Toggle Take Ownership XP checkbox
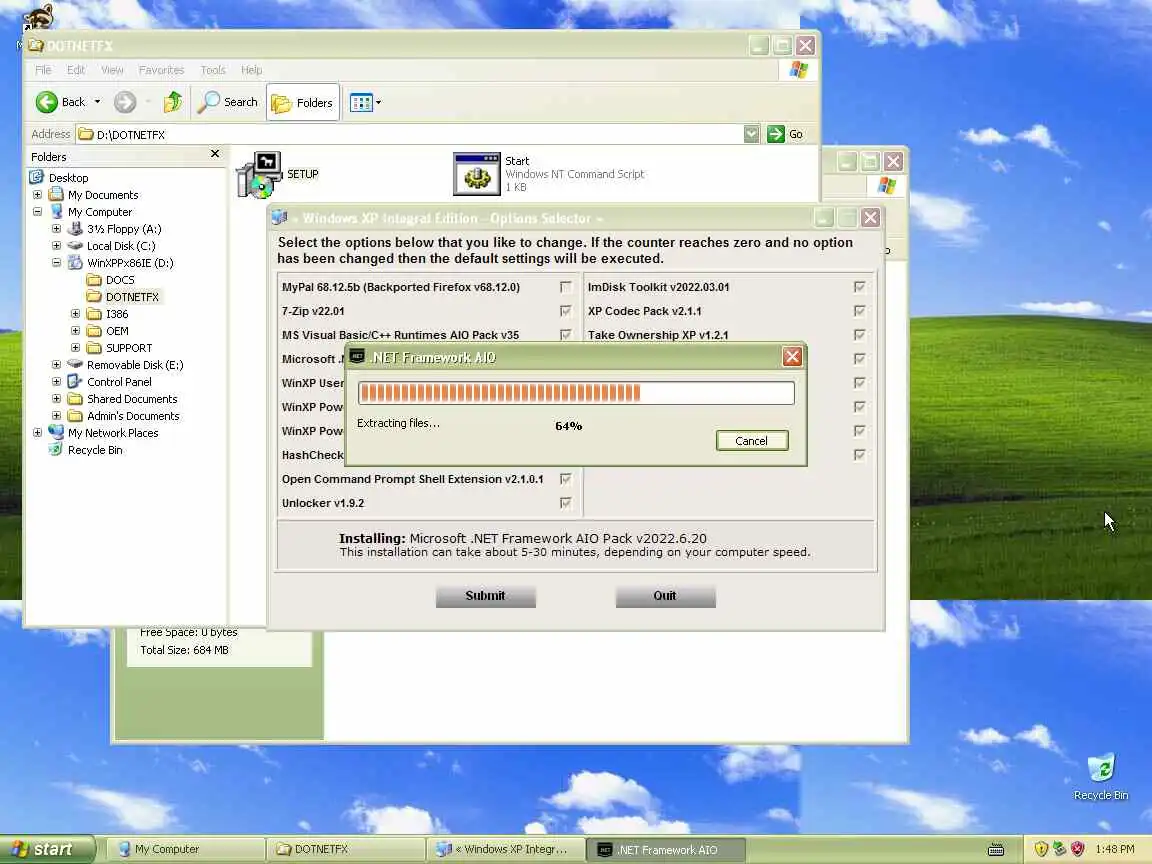1152x864 pixels. [x=860, y=335]
